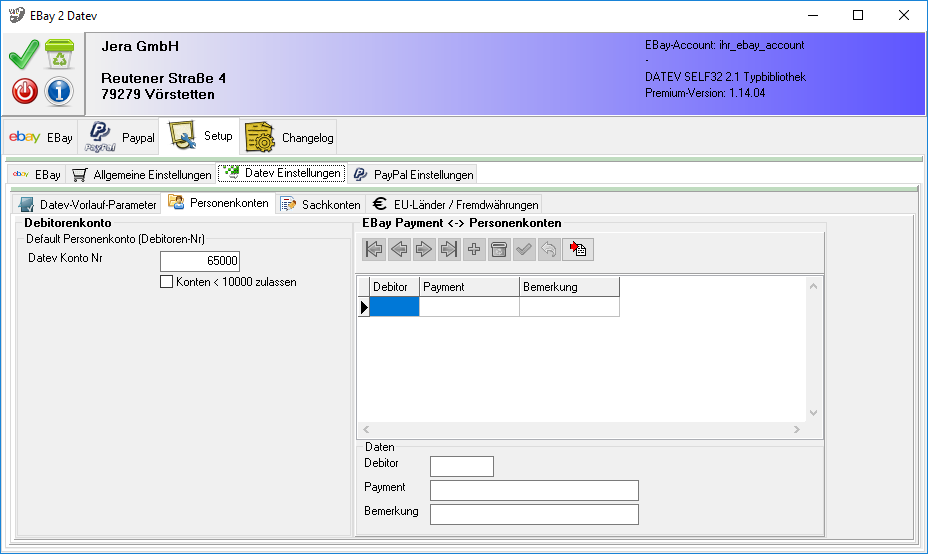Enable 'Konten < 10000 zulassen' checkbox
Screen dimensions: 928x554
[x=167, y=282]
